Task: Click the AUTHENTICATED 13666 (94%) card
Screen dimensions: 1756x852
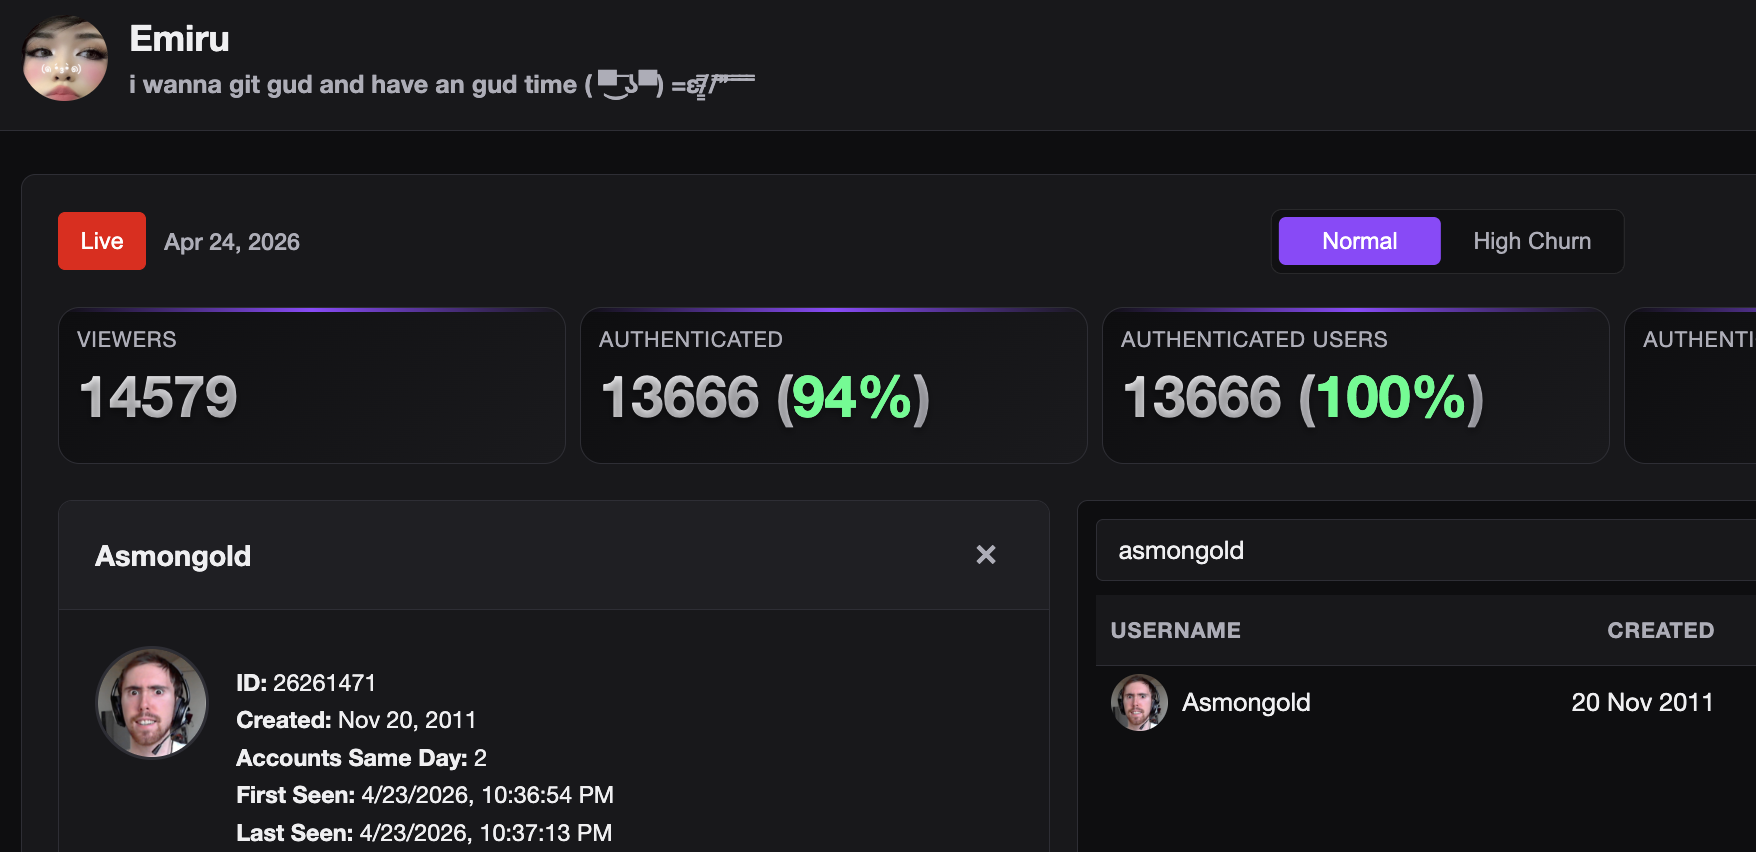Action: pos(833,385)
